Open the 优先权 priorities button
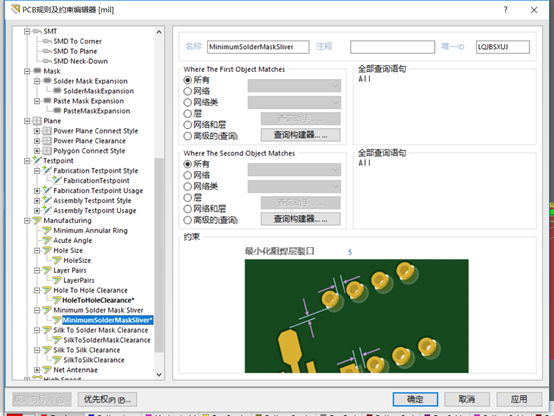The width and height of the screenshot is (554, 416). click(x=107, y=399)
